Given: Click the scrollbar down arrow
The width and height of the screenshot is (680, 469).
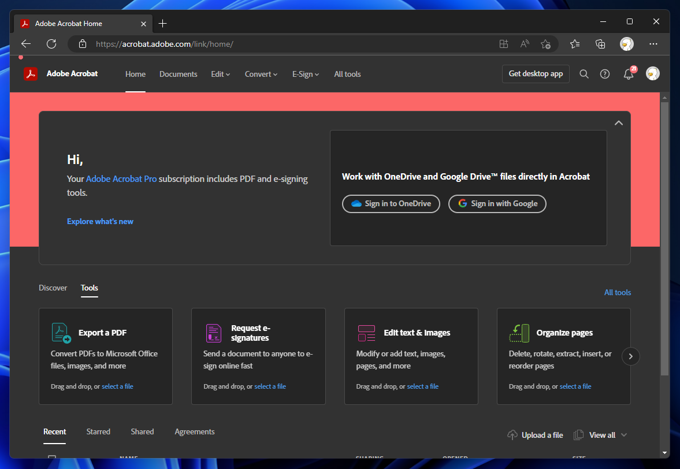Looking at the screenshot, I should 664,453.
